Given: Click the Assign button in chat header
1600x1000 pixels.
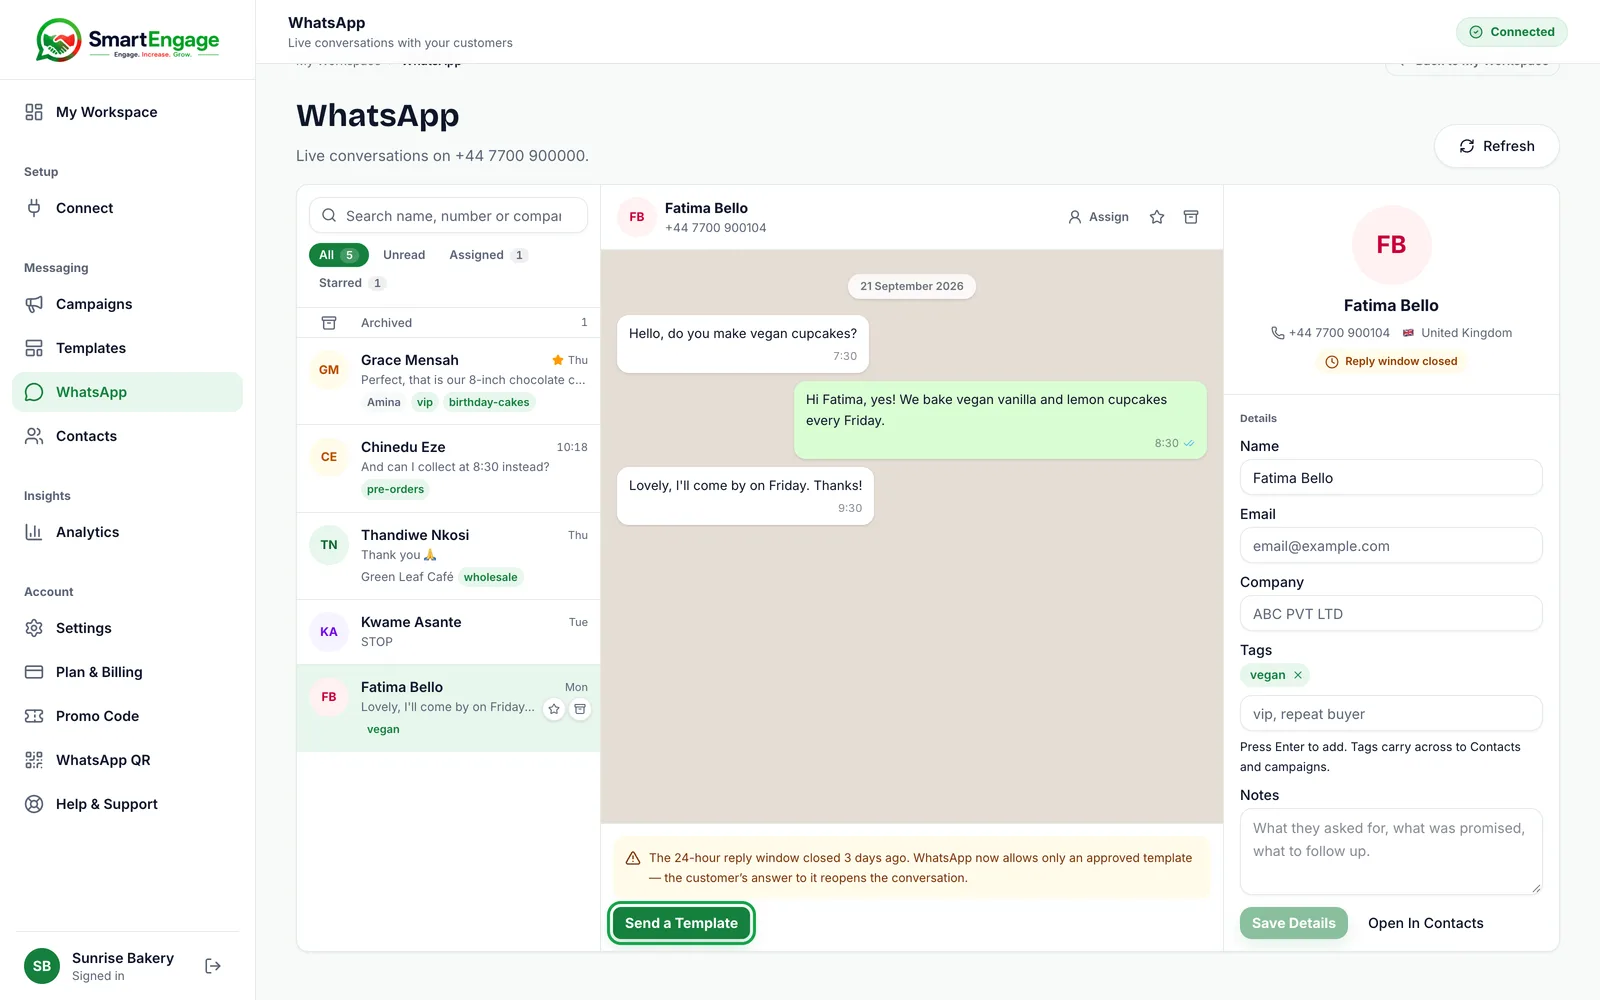Looking at the screenshot, I should [x=1098, y=217].
